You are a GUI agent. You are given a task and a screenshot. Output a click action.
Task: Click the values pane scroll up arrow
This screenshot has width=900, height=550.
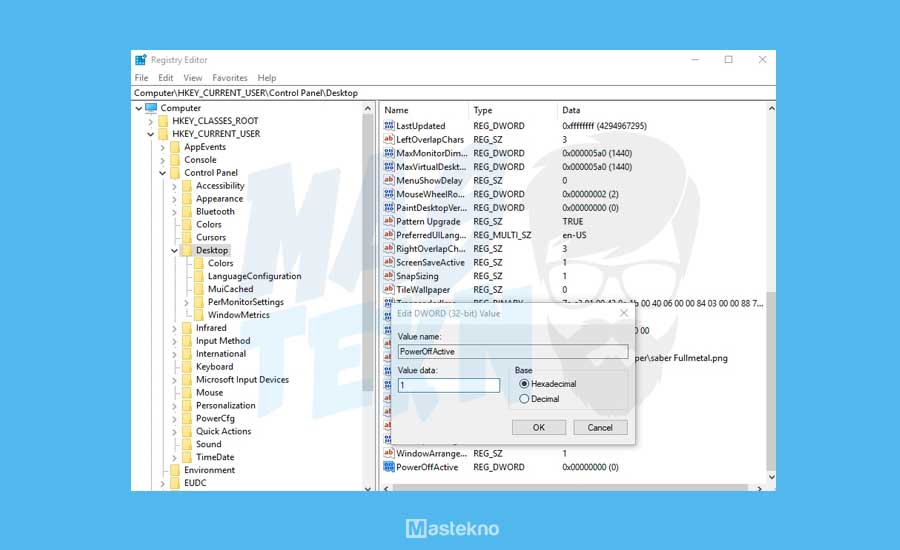(771, 108)
